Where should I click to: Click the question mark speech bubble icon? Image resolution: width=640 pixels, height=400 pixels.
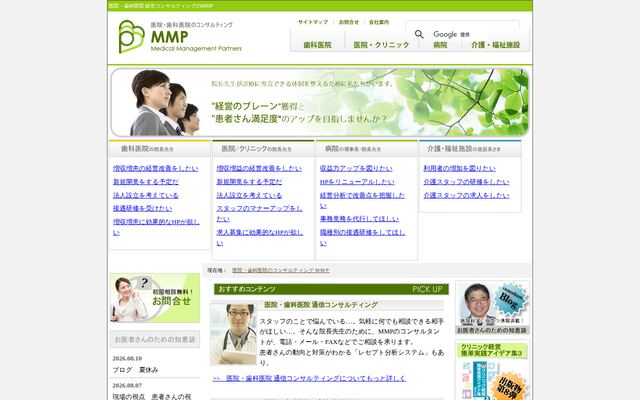pos(143,282)
